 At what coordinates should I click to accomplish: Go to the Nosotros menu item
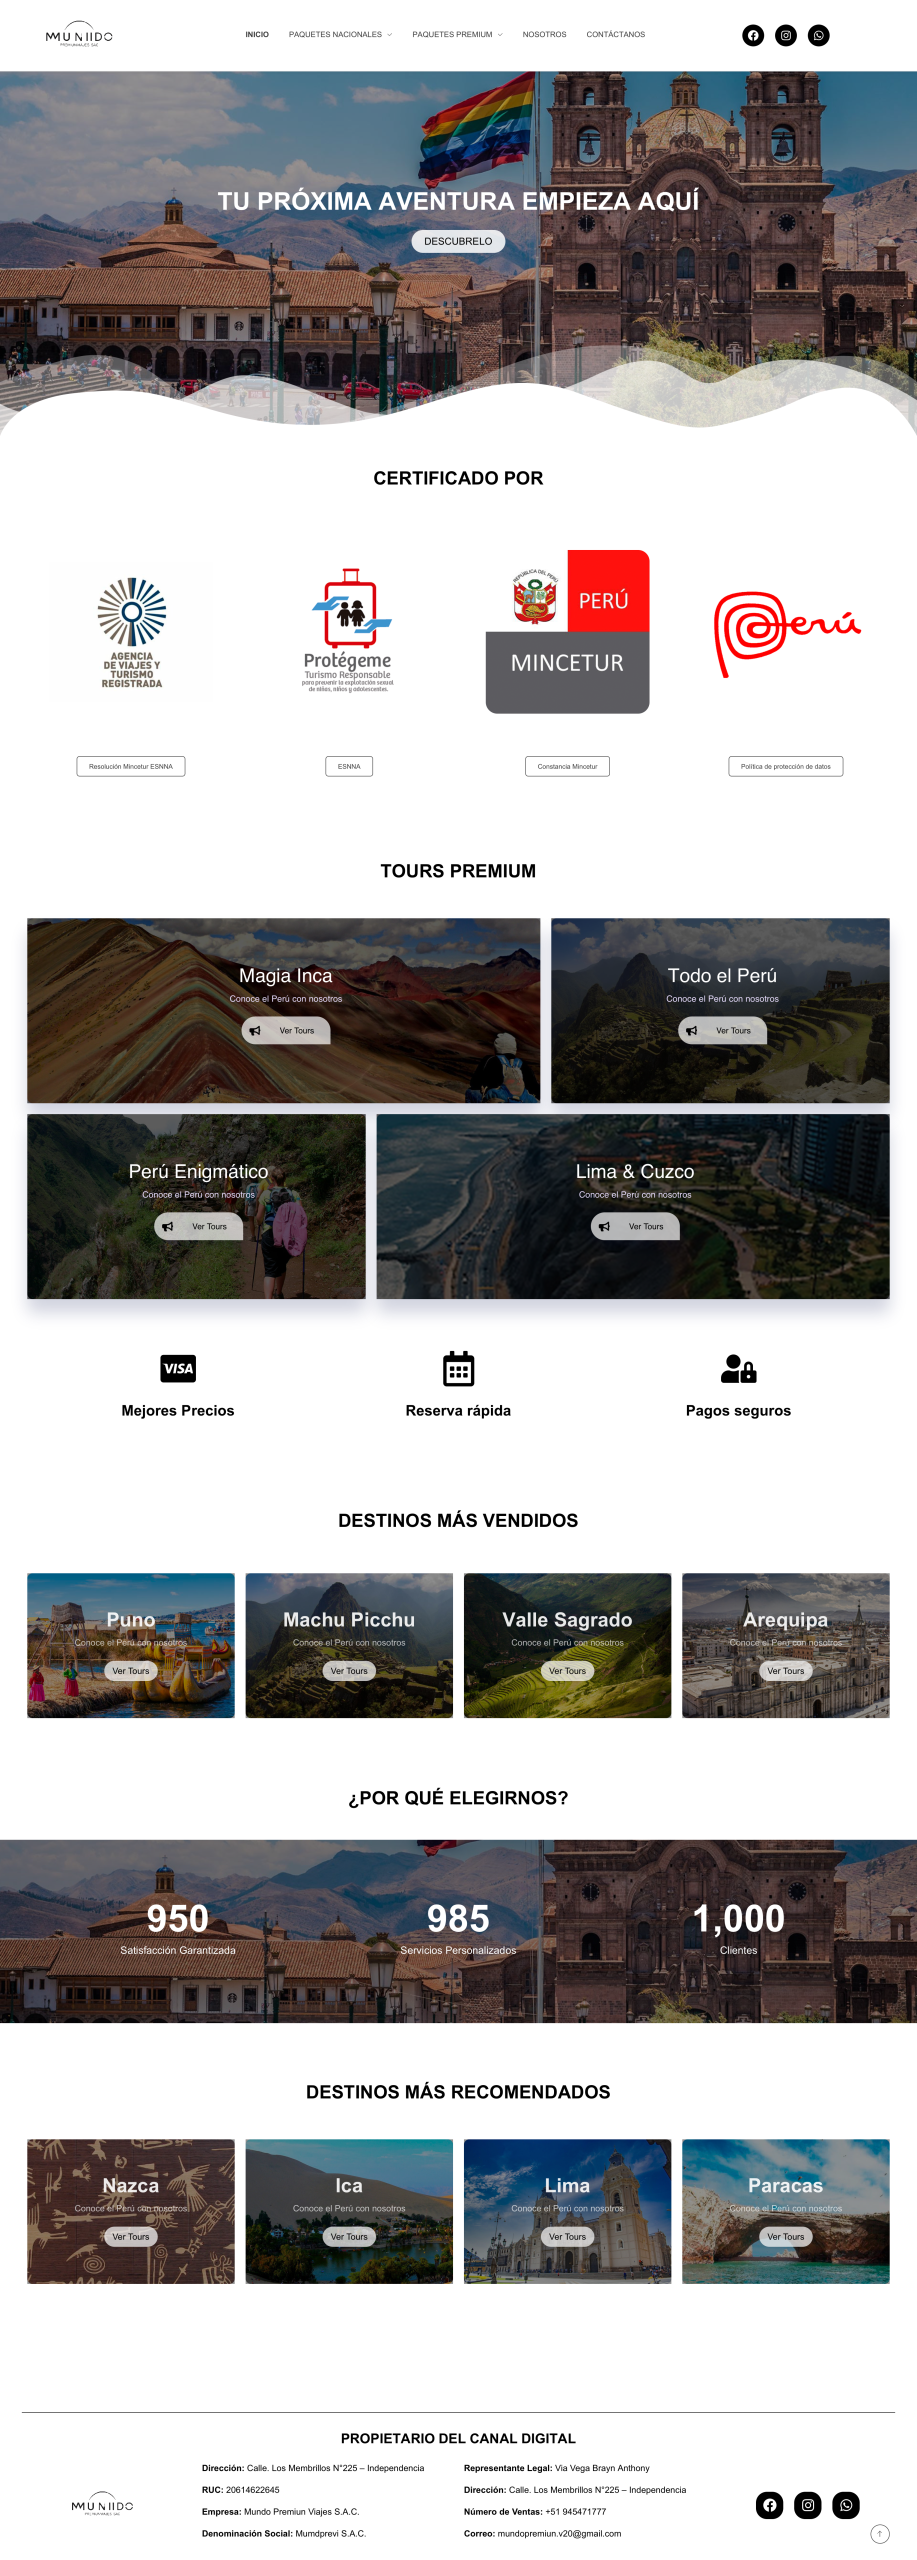(x=544, y=35)
